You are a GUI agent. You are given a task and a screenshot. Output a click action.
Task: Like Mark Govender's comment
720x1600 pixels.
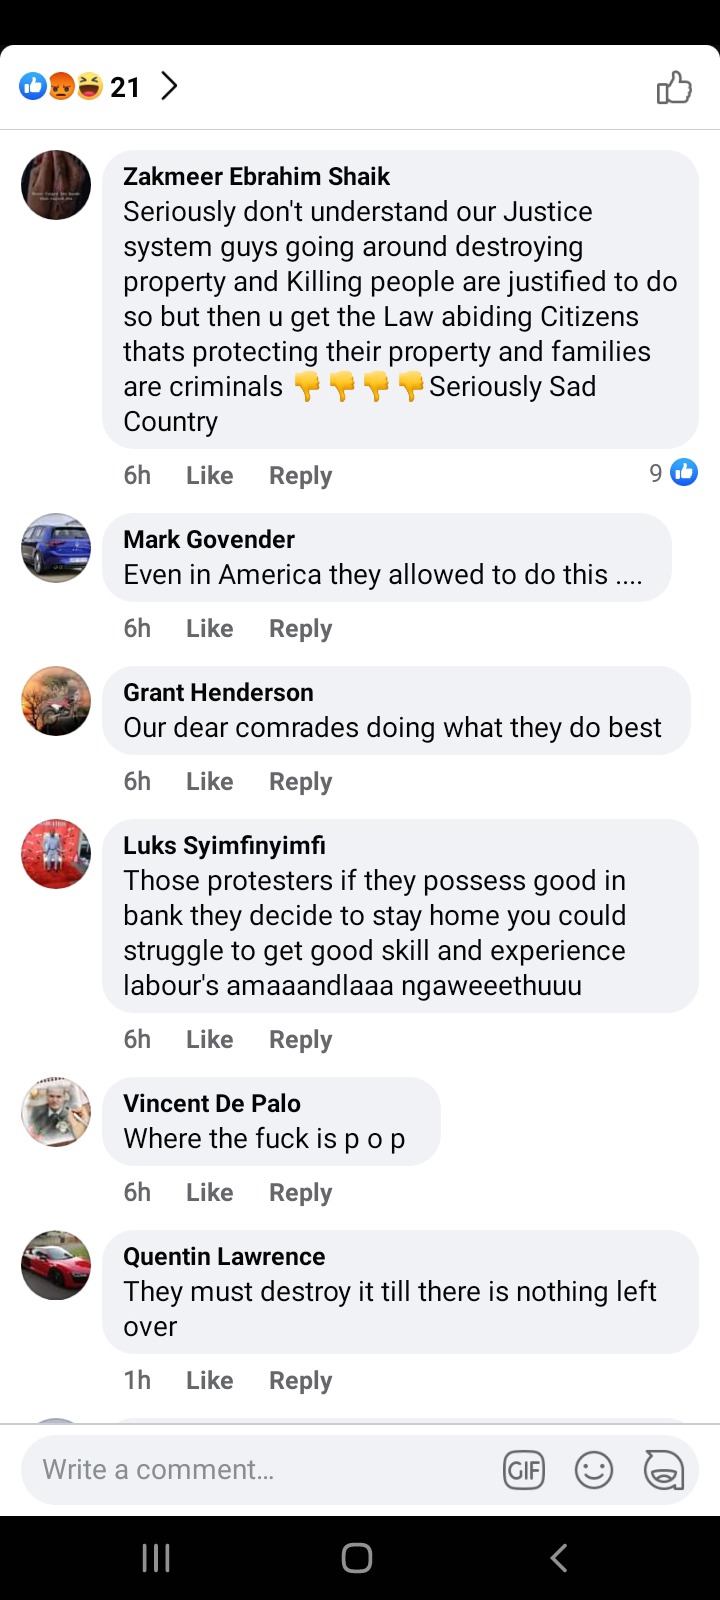point(209,628)
